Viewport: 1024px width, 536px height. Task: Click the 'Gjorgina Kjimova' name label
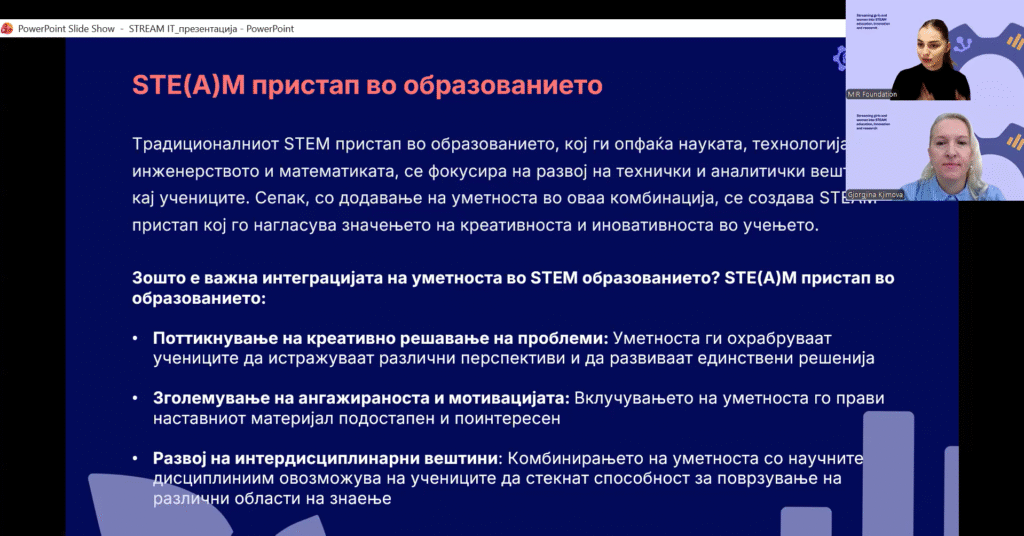(875, 195)
